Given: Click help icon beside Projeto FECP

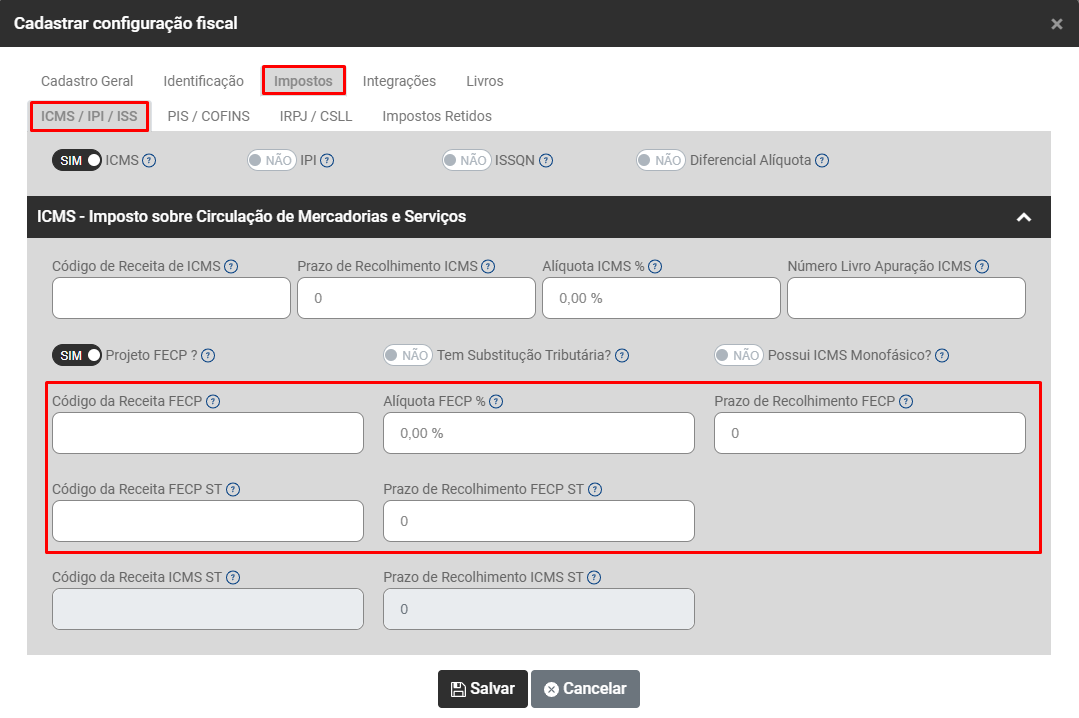Looking at the screenshot, I should click(x=208, y=355).
